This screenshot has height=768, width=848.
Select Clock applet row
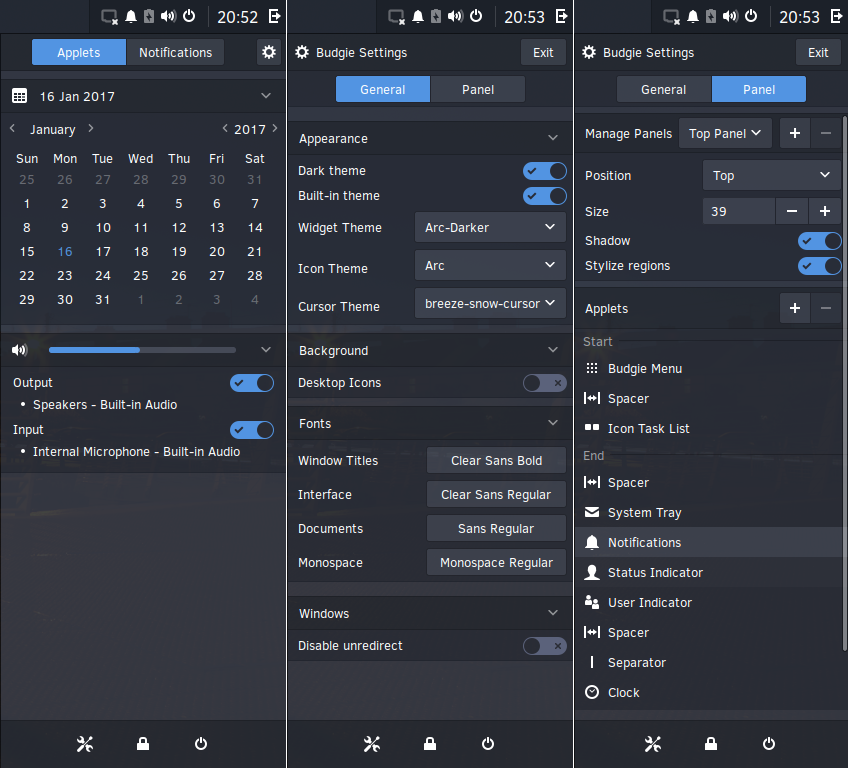[710, 692]
